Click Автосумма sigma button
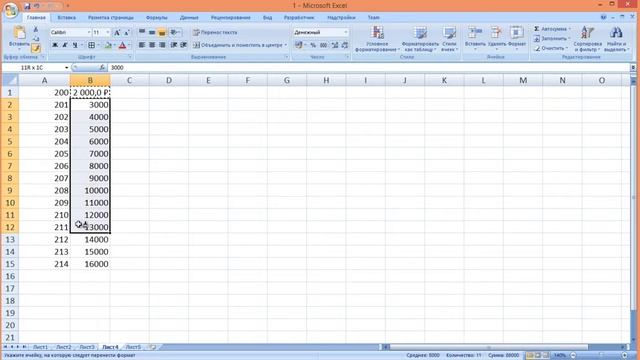The image size is (640, 360). pyautogui.click(x=552, y=29)
